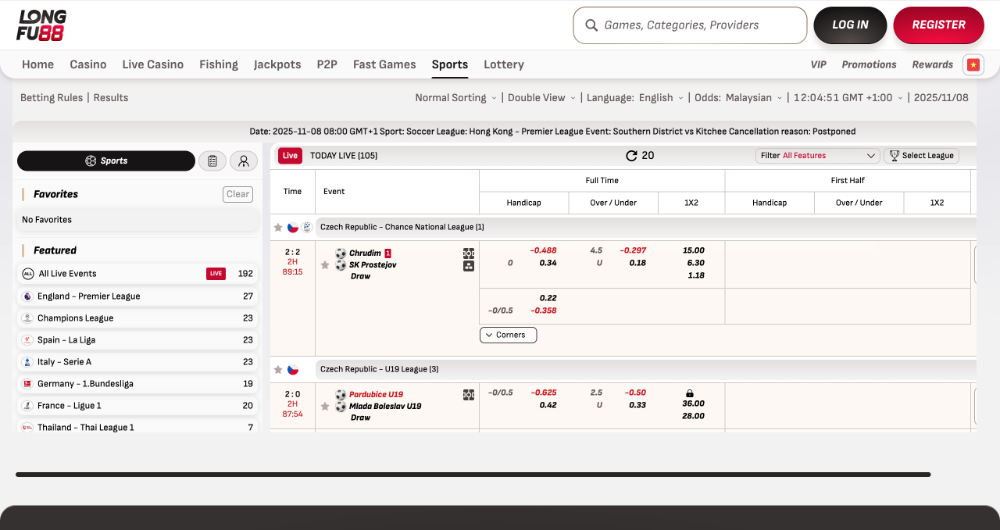Screen dimensions: 1000x530
Task: Click the refresh icon next to 20
Action: point(631,156)
